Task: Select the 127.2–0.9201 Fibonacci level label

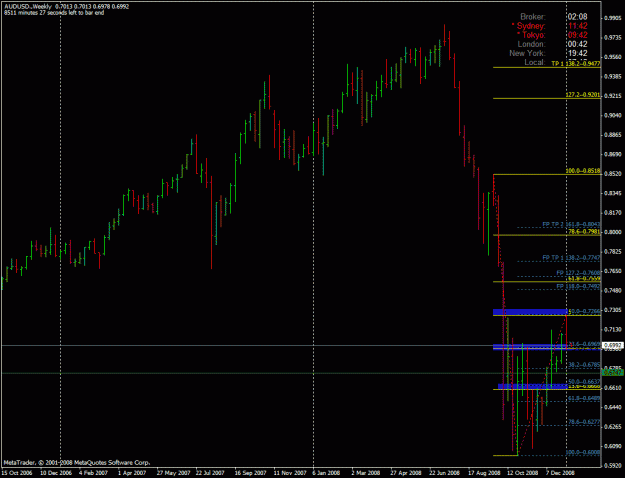Action: coord(583,95)
